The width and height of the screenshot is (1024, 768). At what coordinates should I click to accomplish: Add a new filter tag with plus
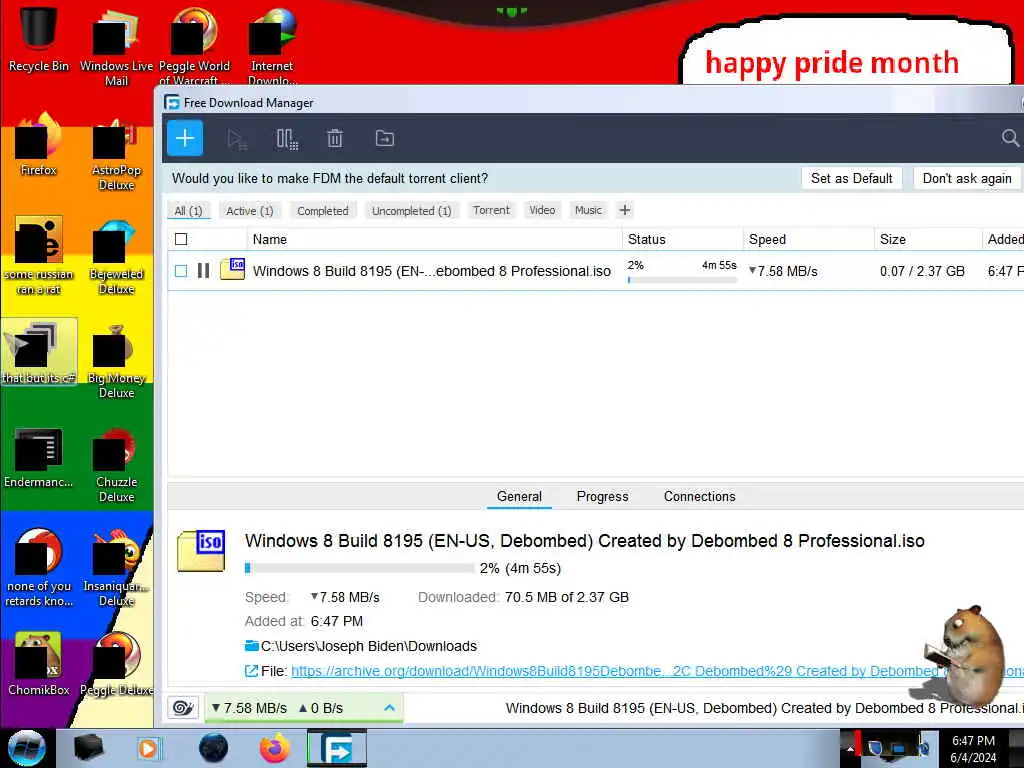pyautogui.click(x=624, y=210)
